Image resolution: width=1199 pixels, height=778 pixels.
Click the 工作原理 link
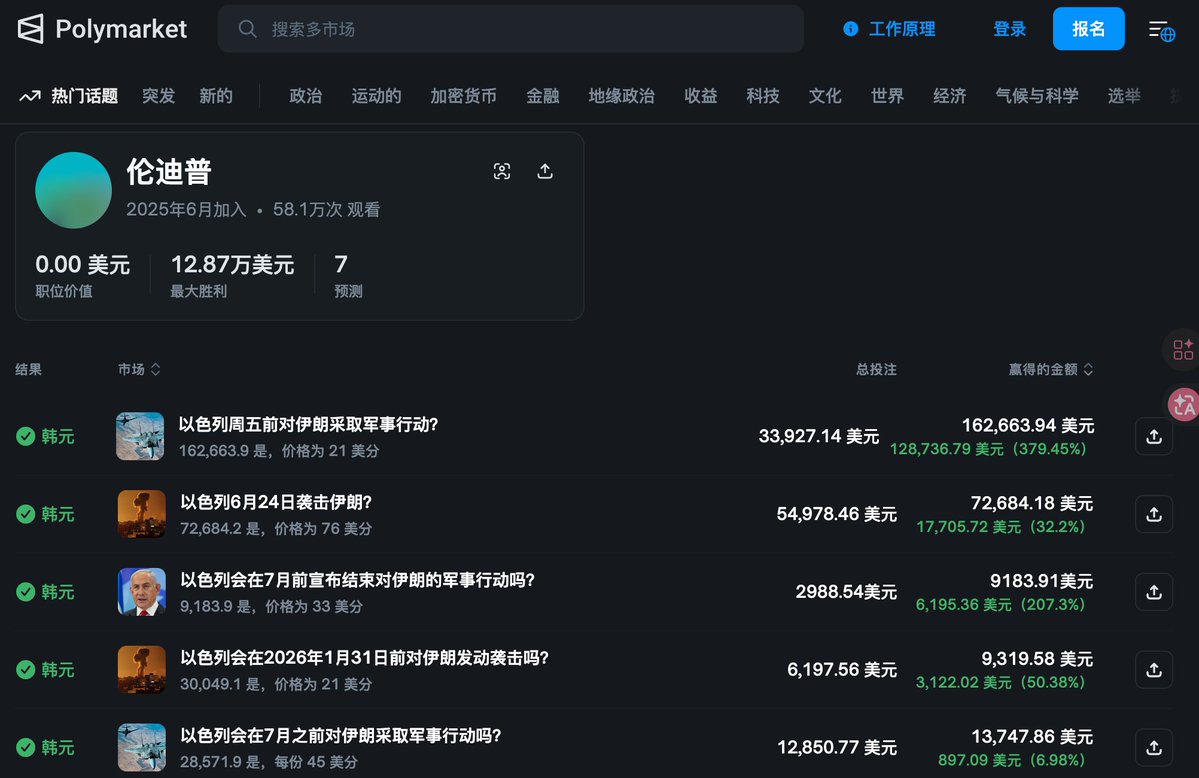pos(902,29)
